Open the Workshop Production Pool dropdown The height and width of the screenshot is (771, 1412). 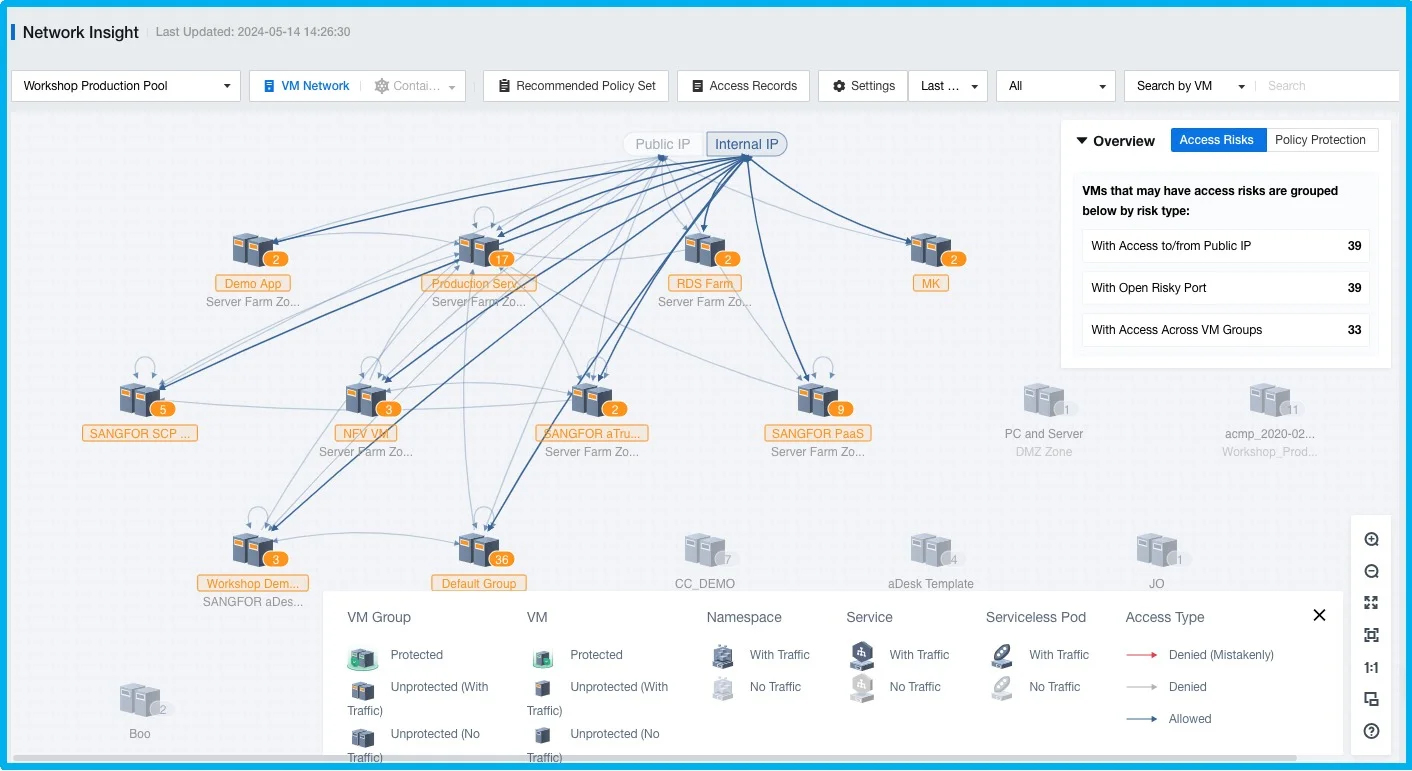click(124, 85)
